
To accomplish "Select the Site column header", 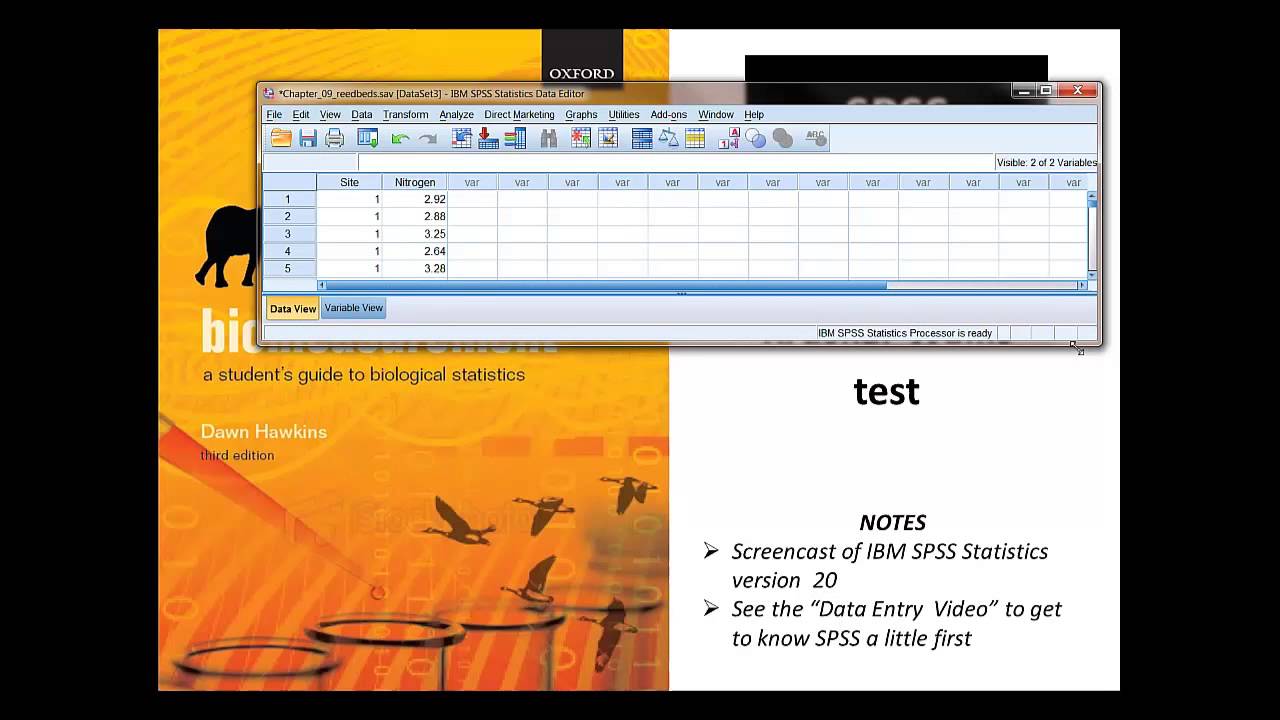I will tap(349, 182).
